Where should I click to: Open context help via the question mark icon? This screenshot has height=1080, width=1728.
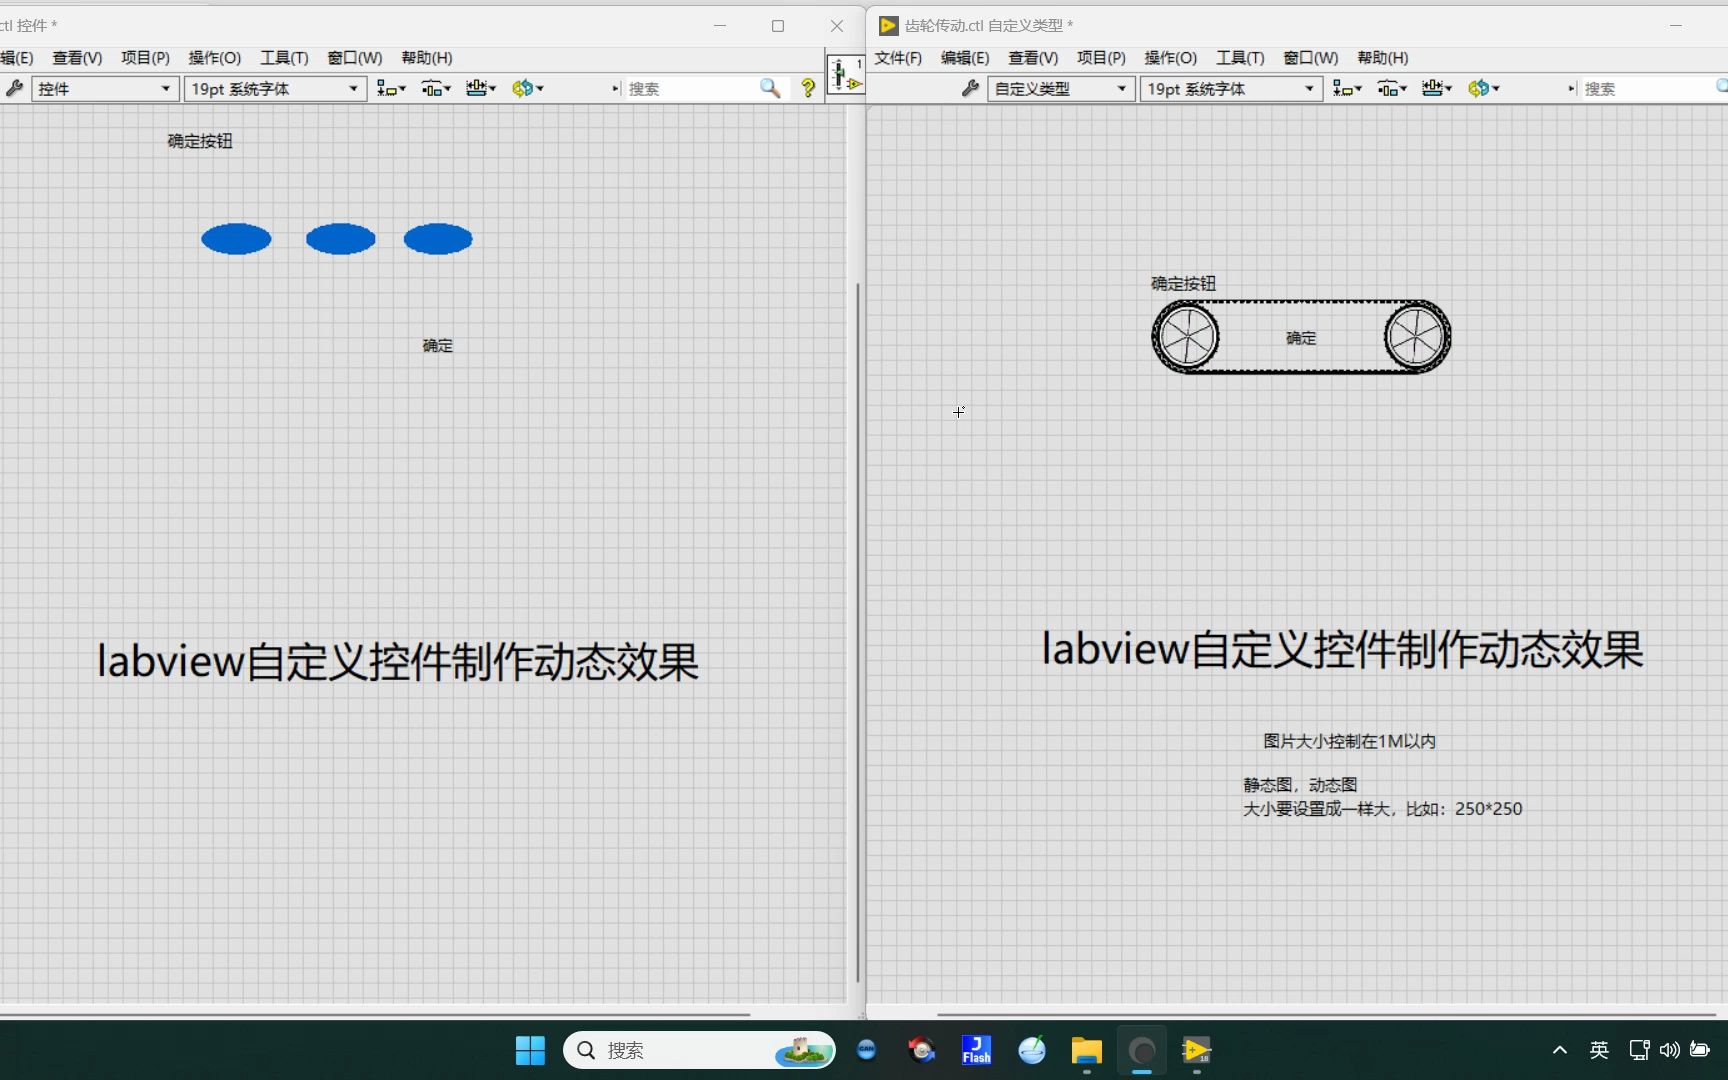807,88
